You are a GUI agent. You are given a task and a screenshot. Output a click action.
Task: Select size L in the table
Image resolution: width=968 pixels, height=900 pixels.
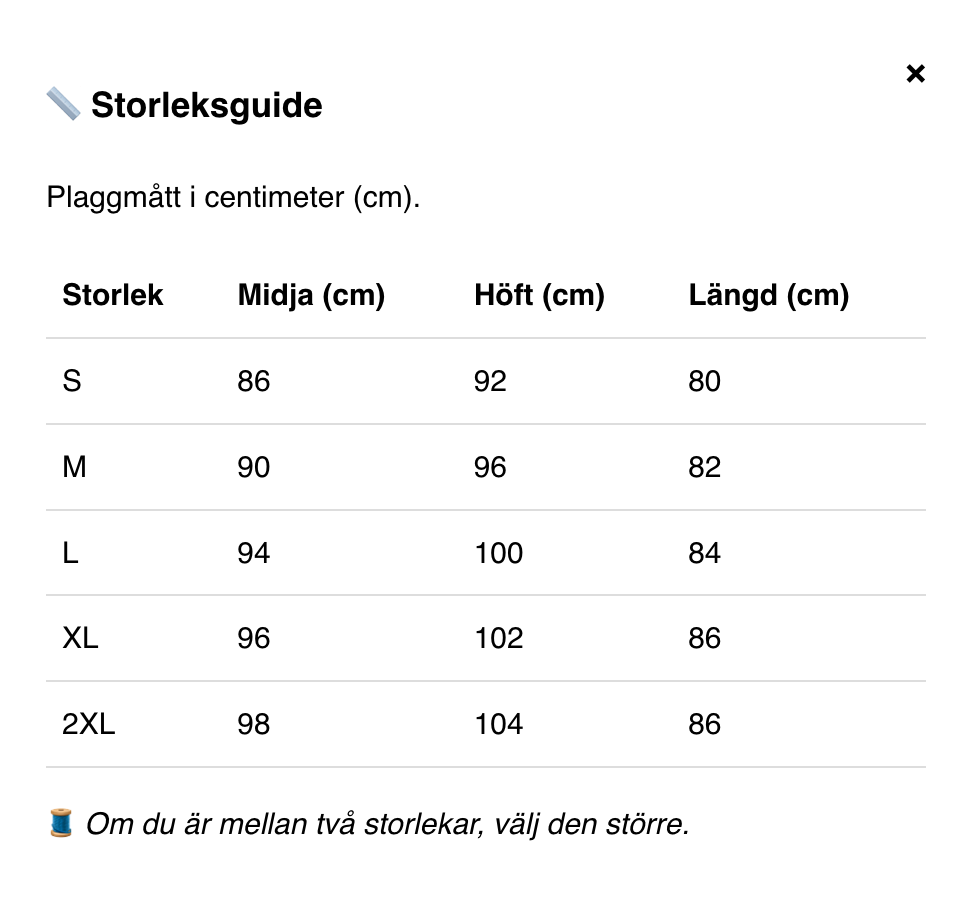click(x=69, y=553)
